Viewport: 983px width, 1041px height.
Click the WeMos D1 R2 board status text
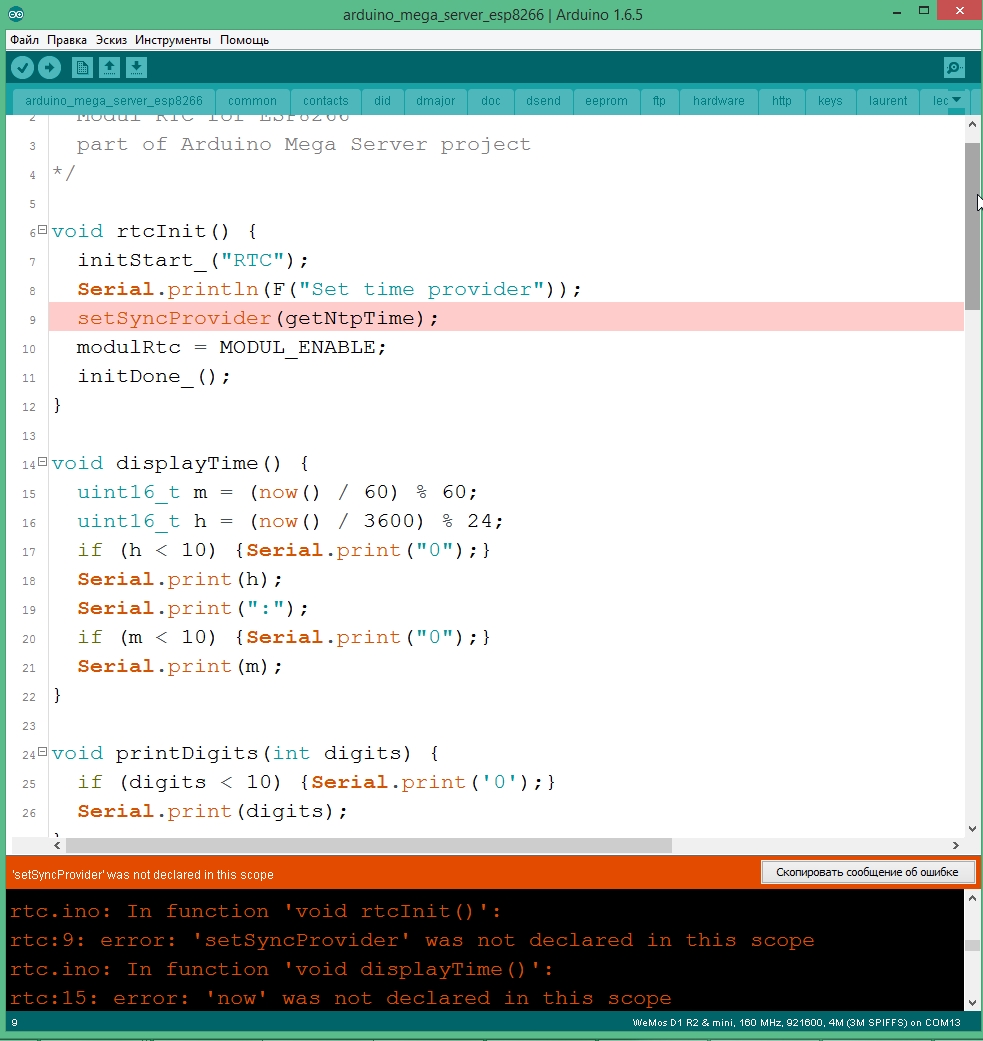pos(796,1022)
